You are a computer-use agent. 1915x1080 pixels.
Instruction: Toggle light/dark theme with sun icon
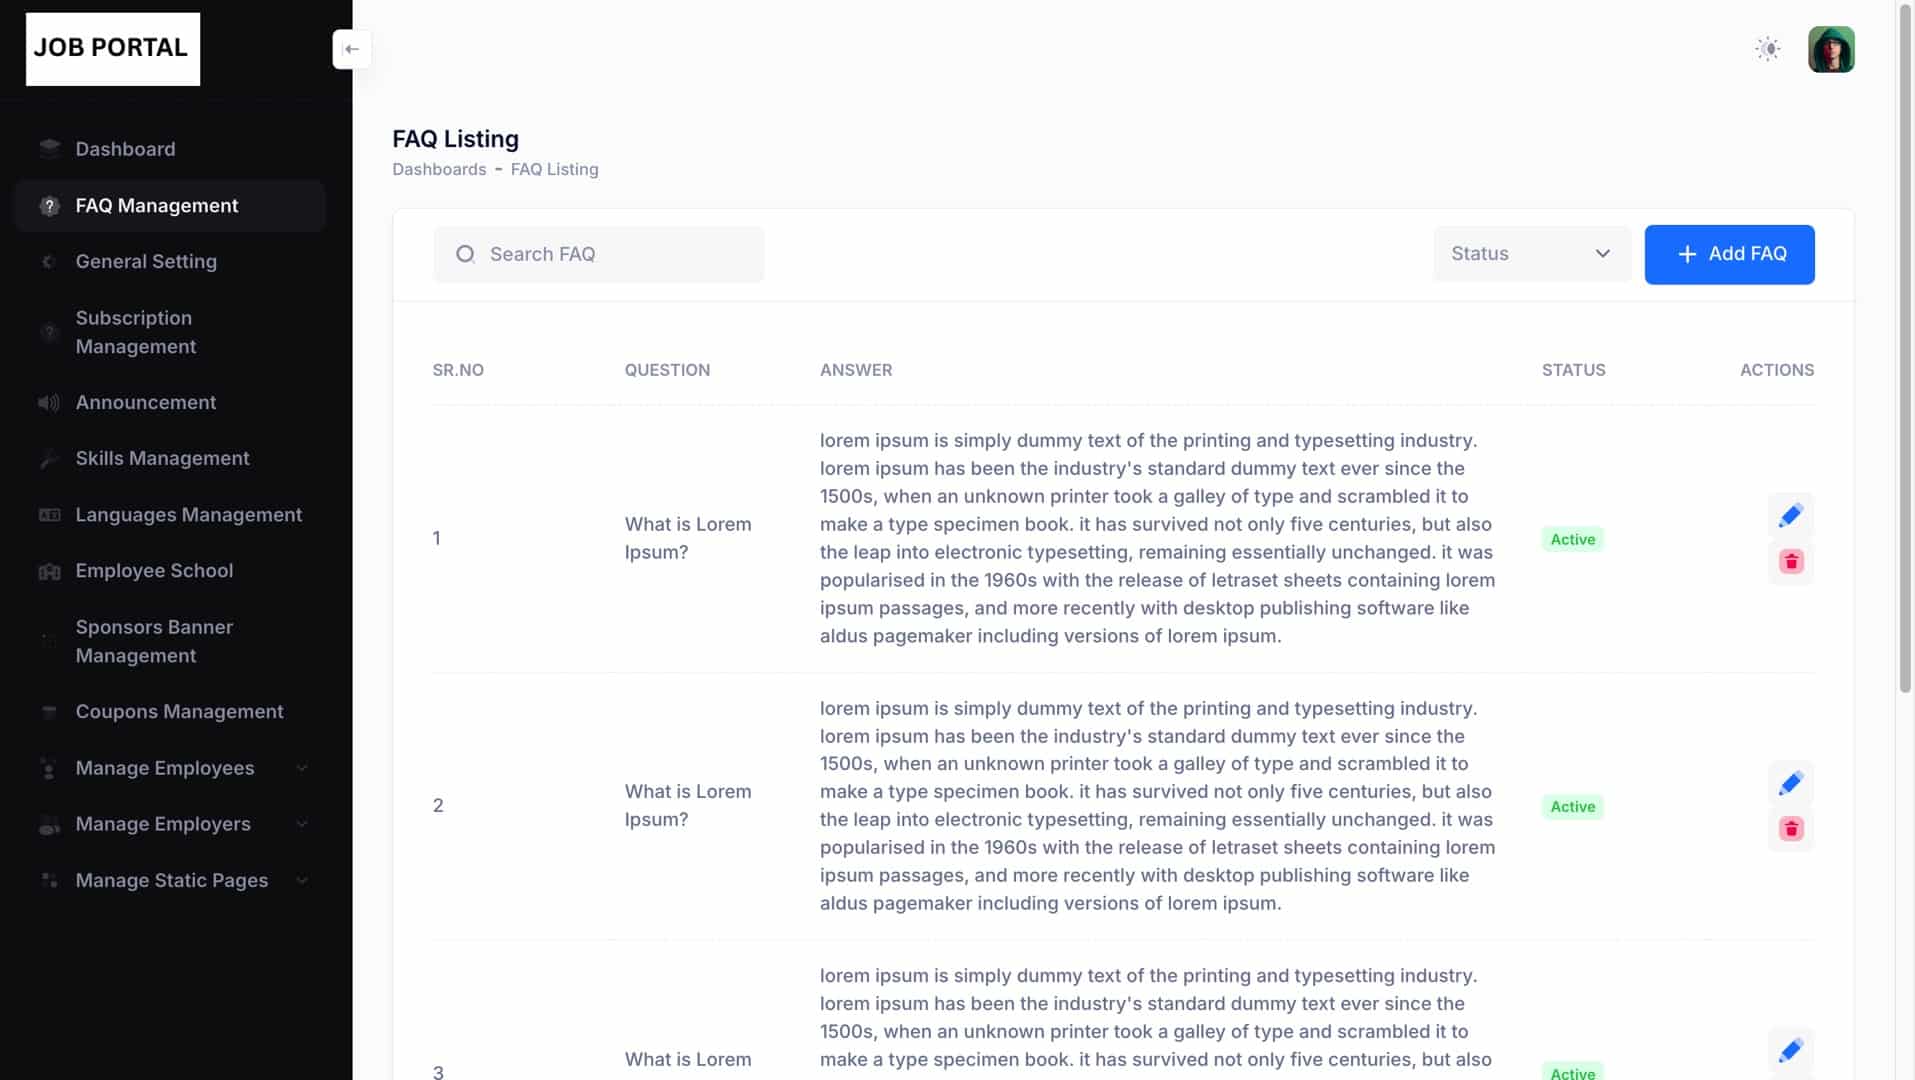[x=1767, y=49]
